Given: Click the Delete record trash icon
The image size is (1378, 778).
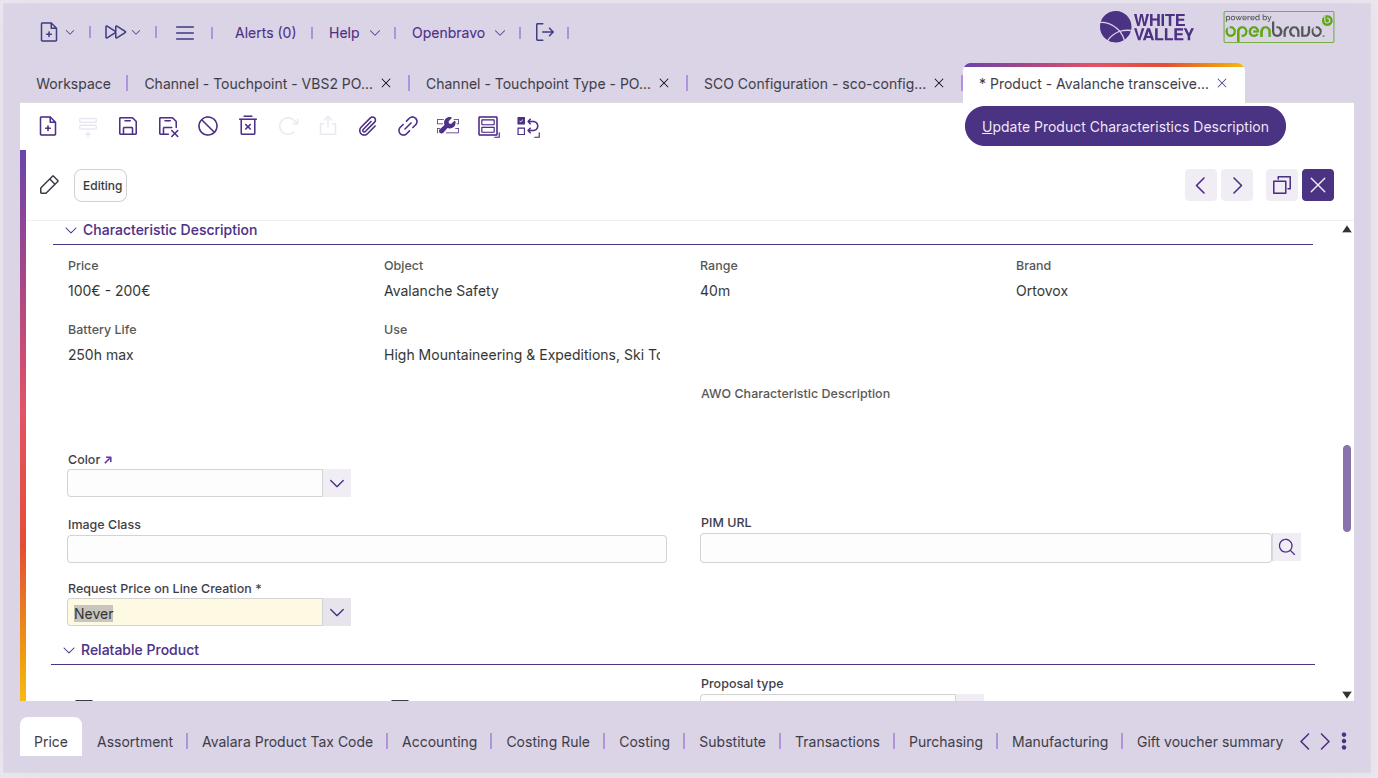Looking at the screenshot, I should [248, 126].
